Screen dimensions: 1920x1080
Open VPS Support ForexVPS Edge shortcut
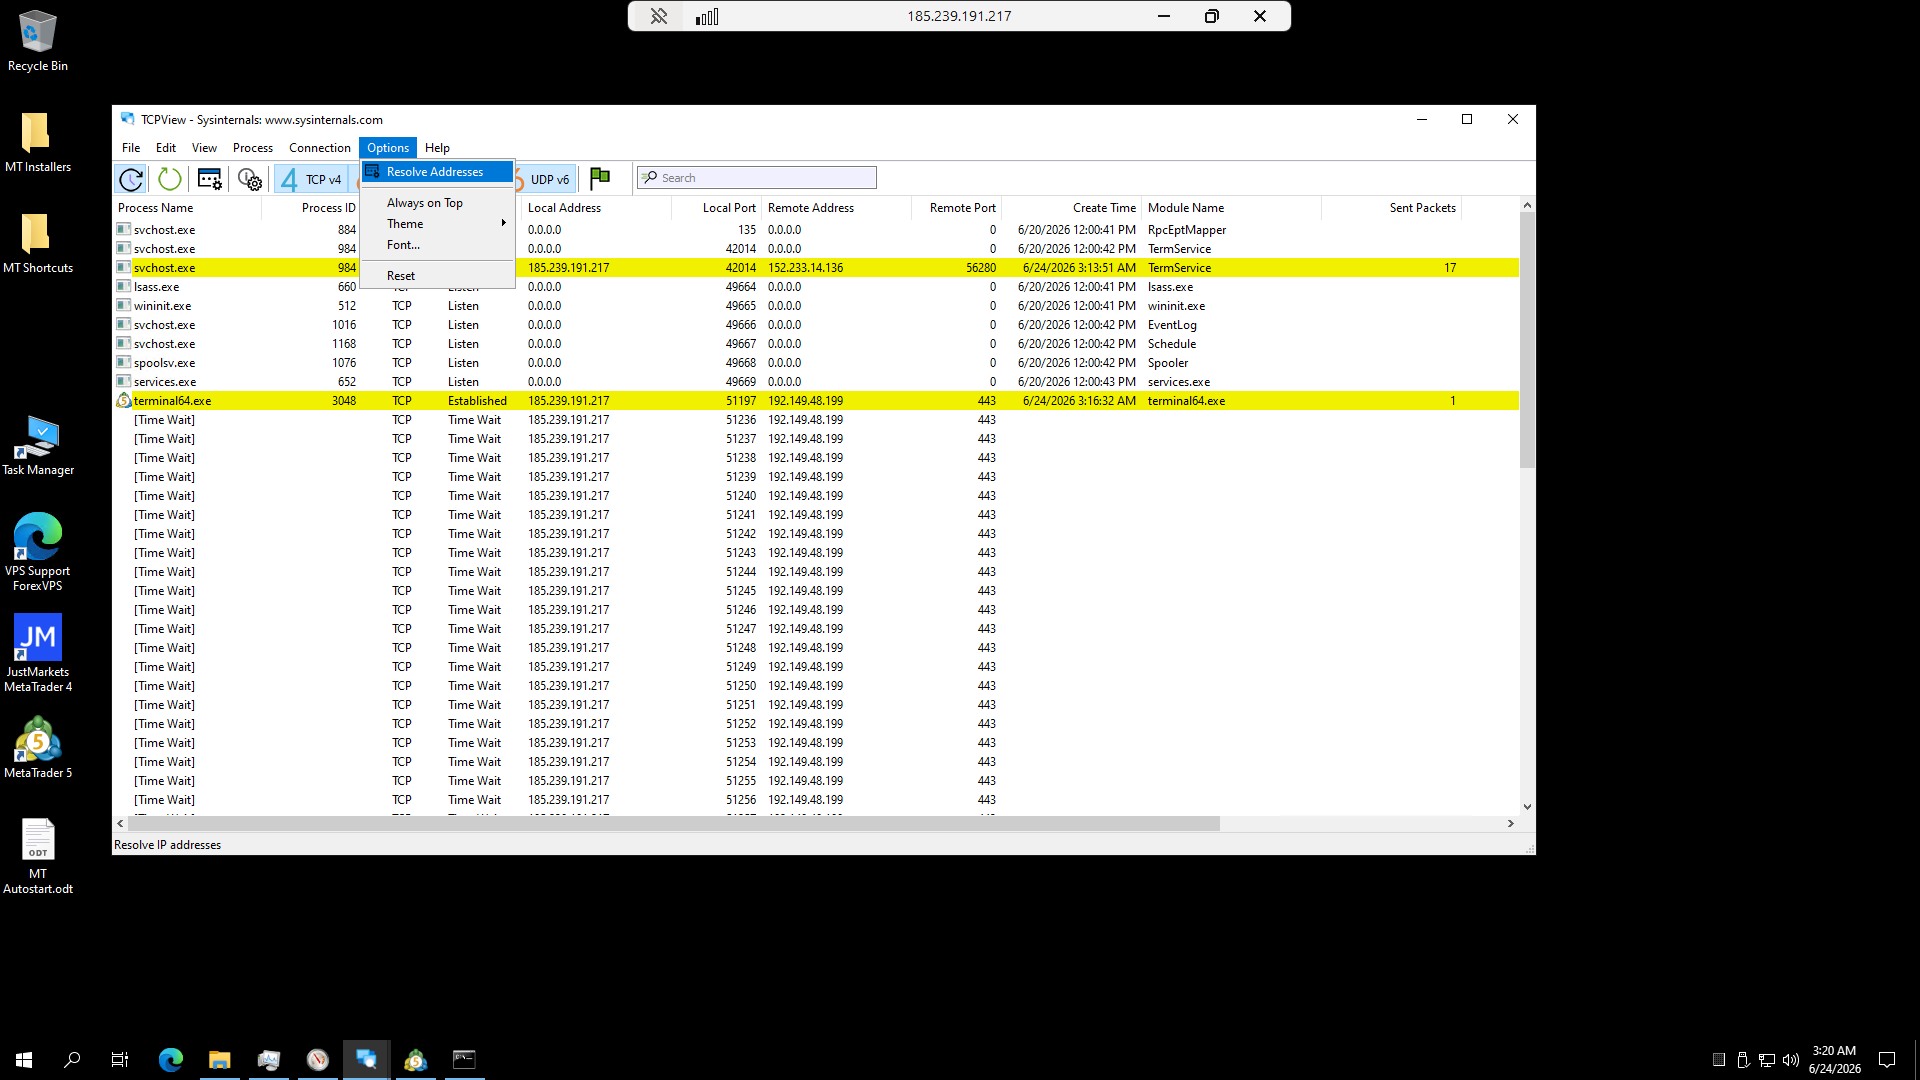(38, 552)
